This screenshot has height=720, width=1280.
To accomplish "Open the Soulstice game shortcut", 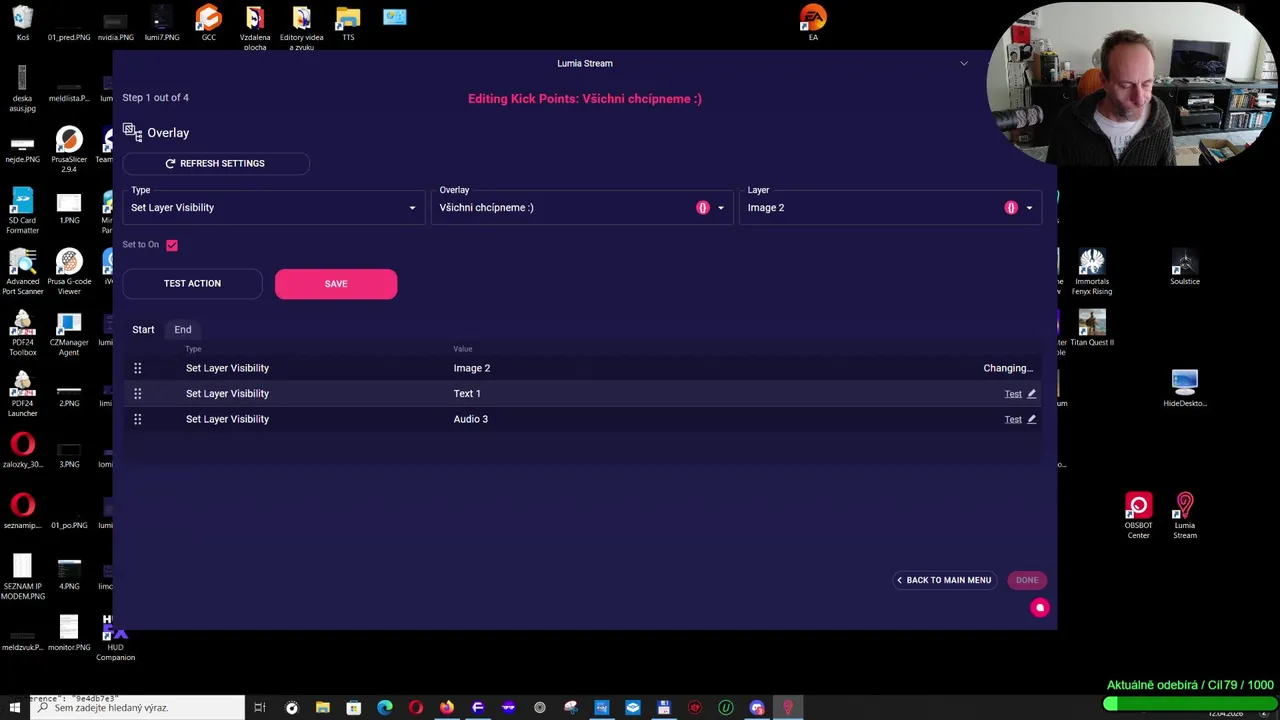I will [x=1185, y=267].
